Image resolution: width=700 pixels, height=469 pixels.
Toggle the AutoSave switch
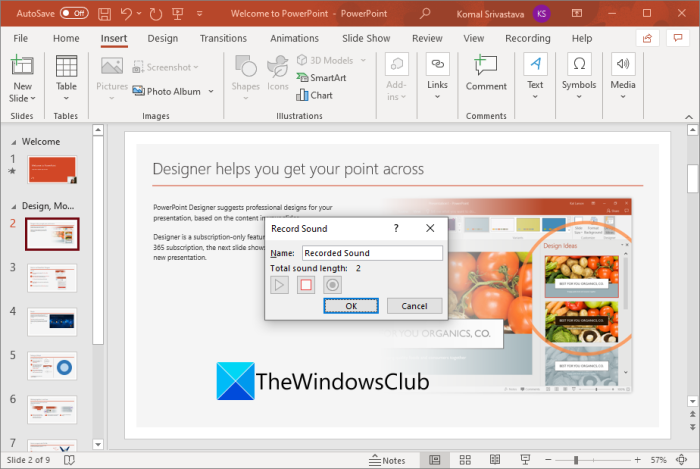pyautogui.click(x=74, y=13)
